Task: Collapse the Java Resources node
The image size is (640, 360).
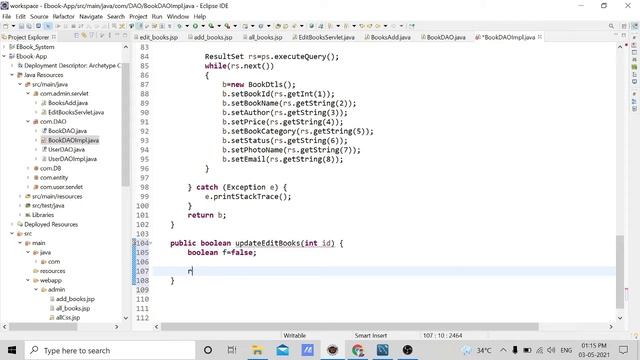Action: coord(12,75)
